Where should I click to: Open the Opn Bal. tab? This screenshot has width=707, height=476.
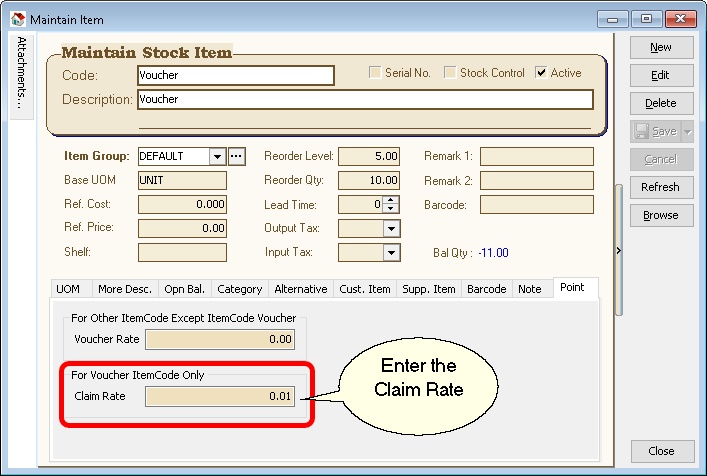click(x=184, y=289)
